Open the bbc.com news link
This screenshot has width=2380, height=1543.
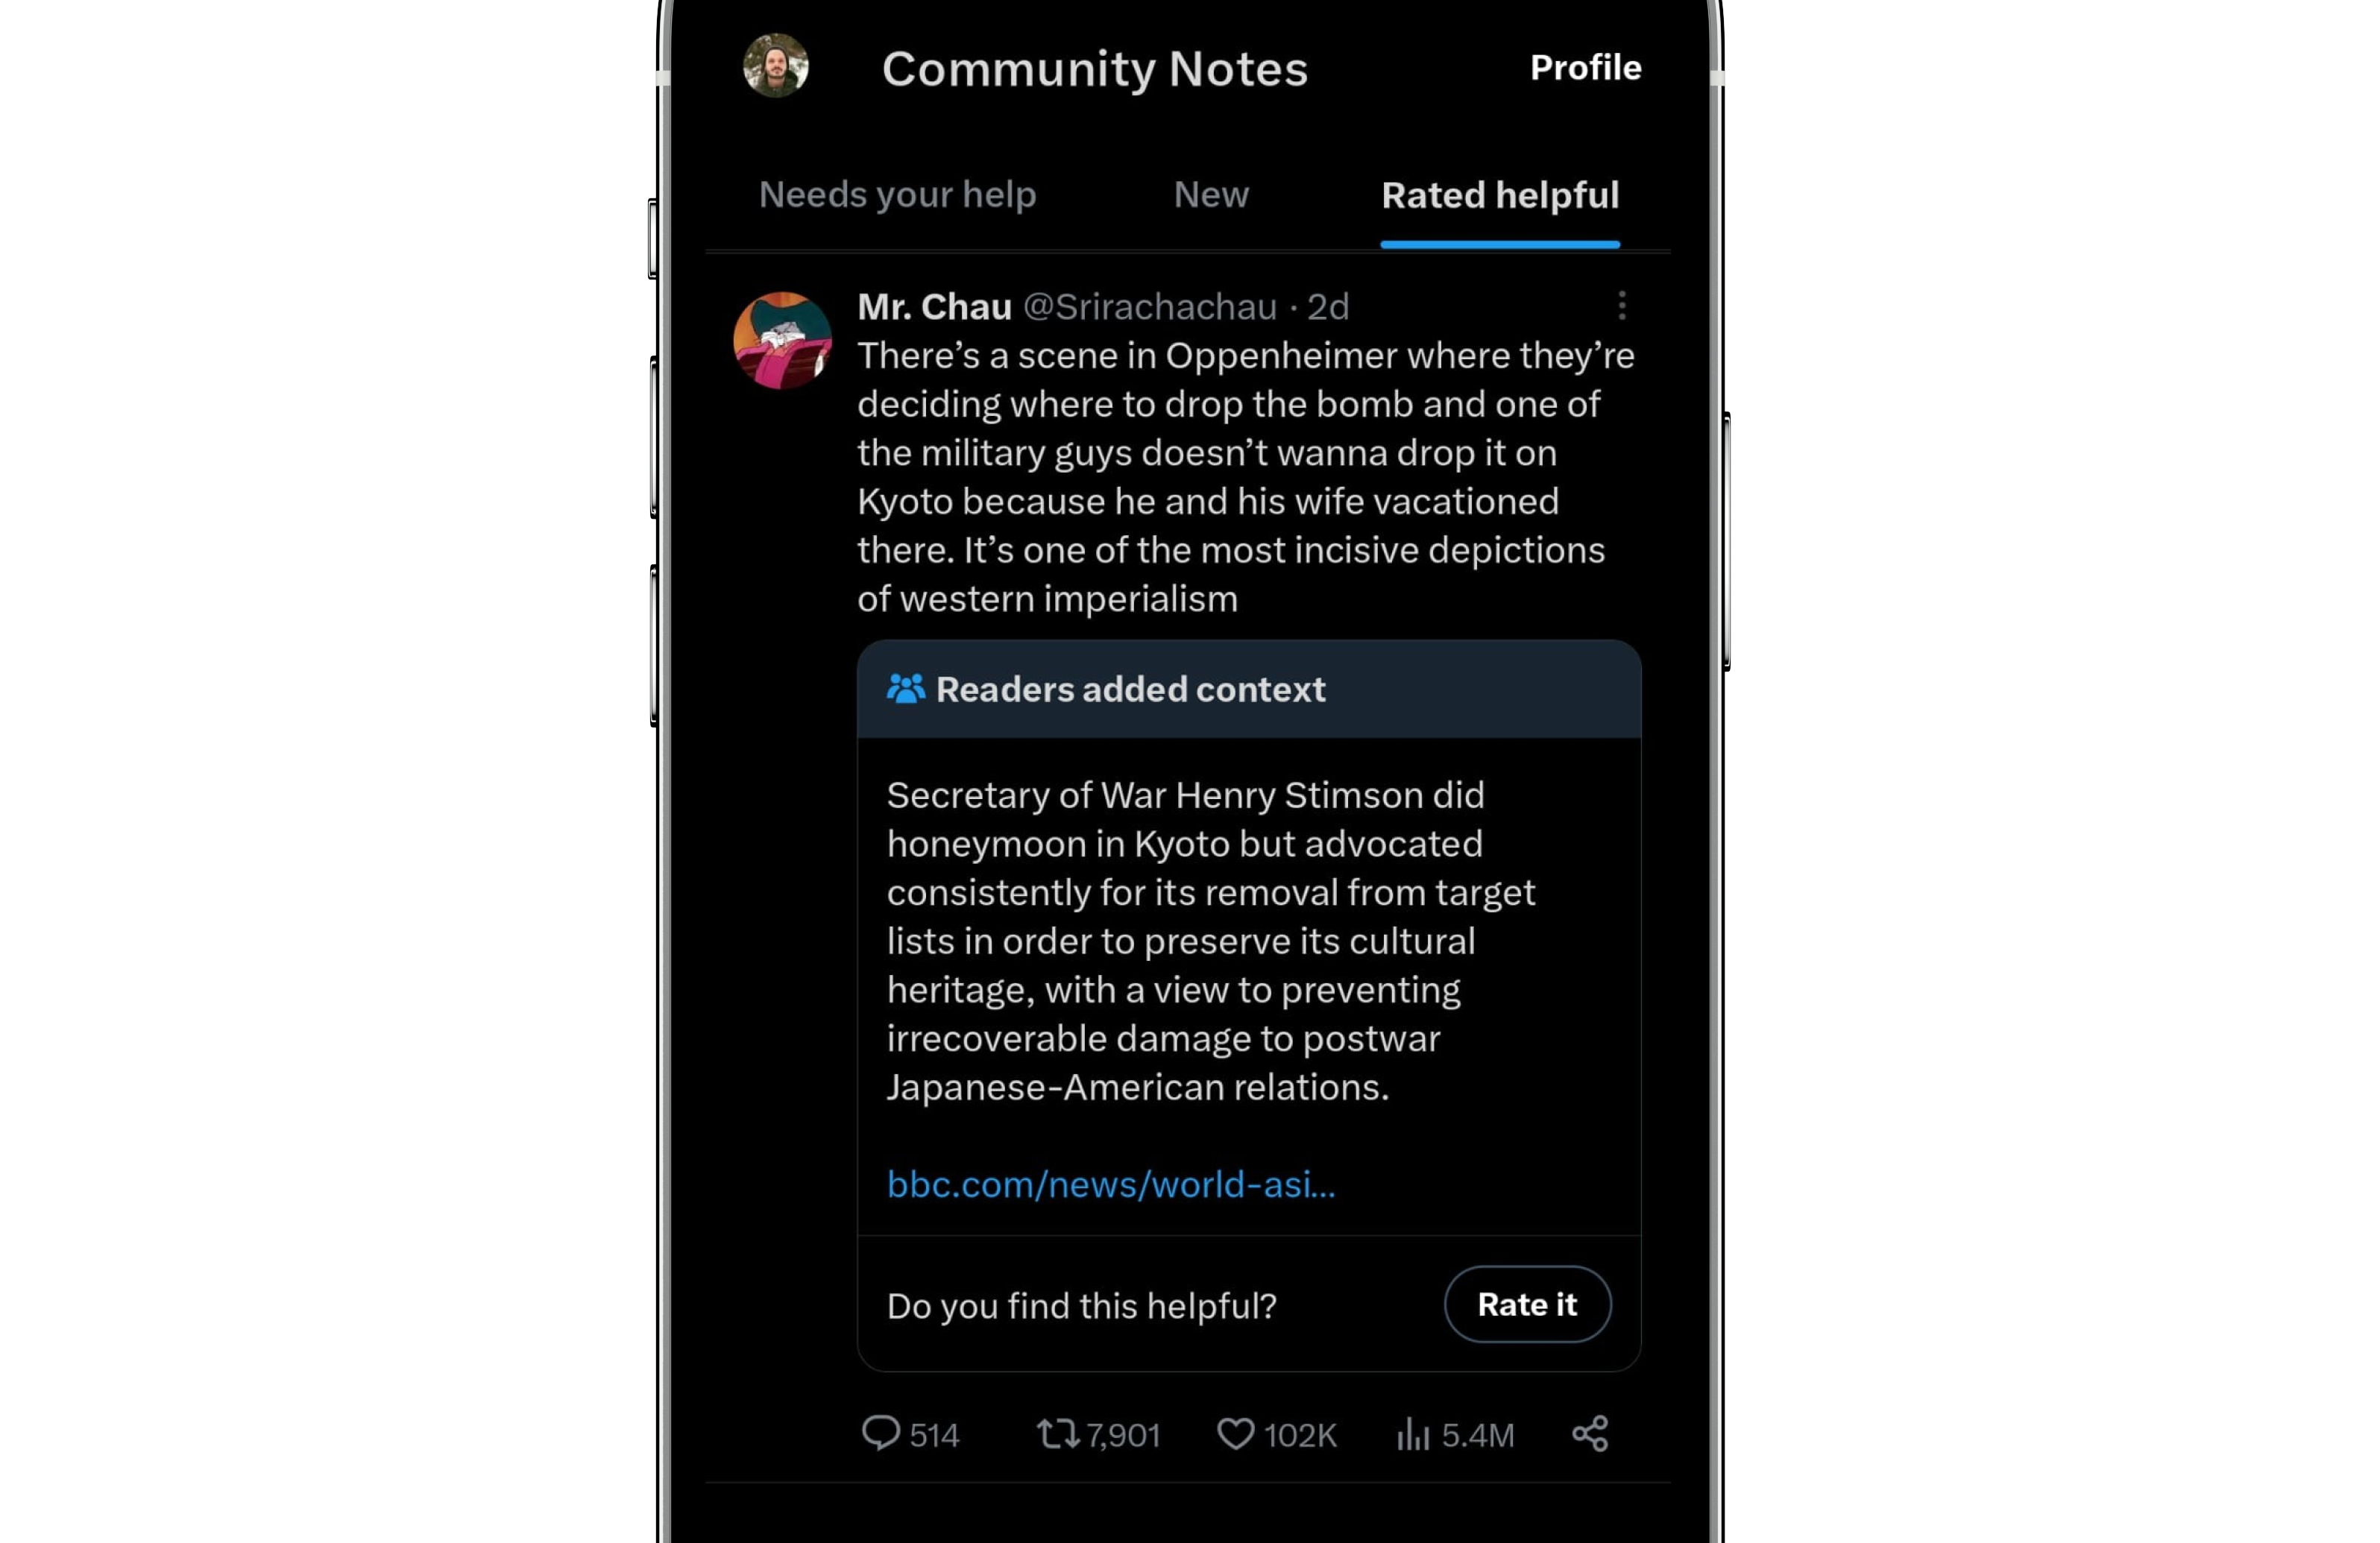pyautogui.click(x=1111, y=1184)
